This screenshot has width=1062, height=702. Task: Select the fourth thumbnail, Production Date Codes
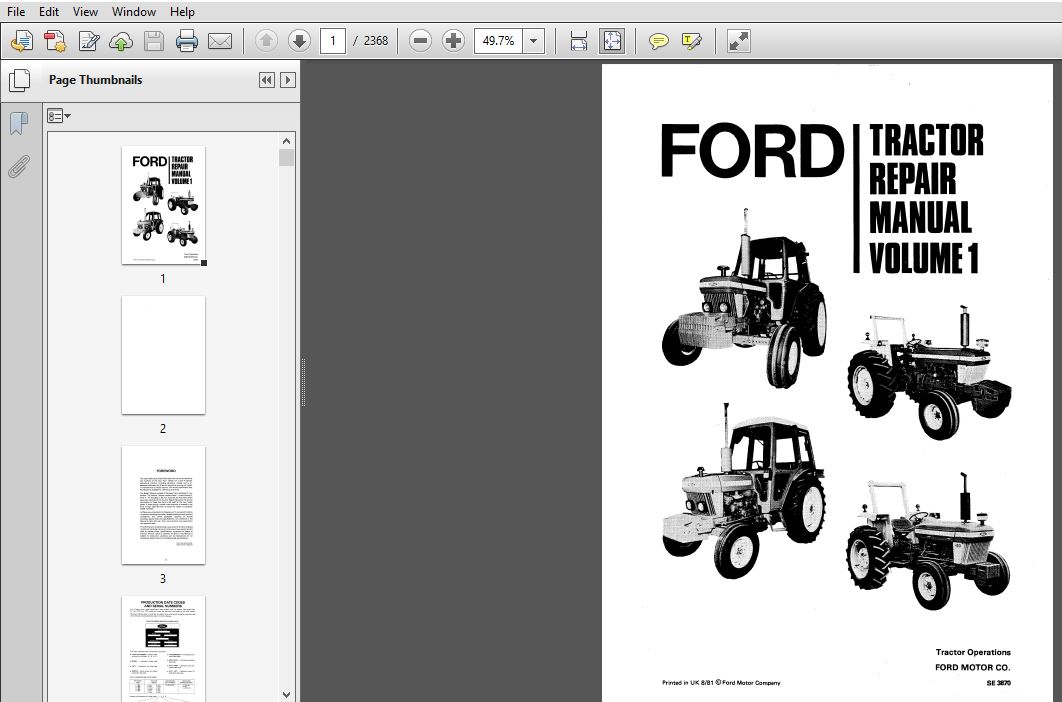tap(163, 648)
